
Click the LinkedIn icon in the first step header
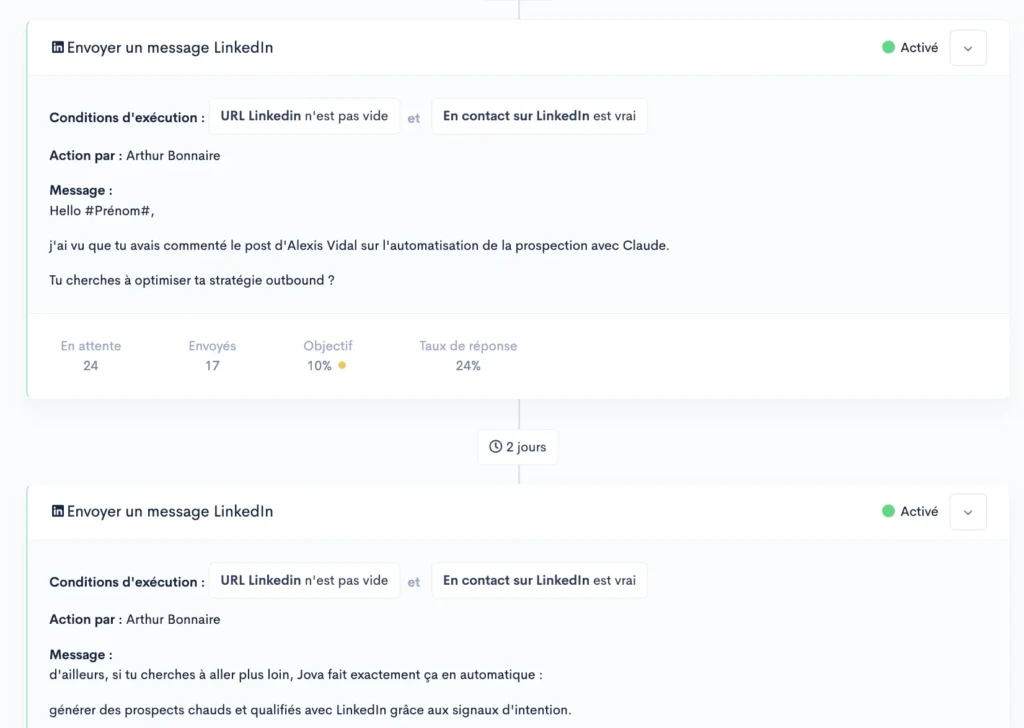57,47
